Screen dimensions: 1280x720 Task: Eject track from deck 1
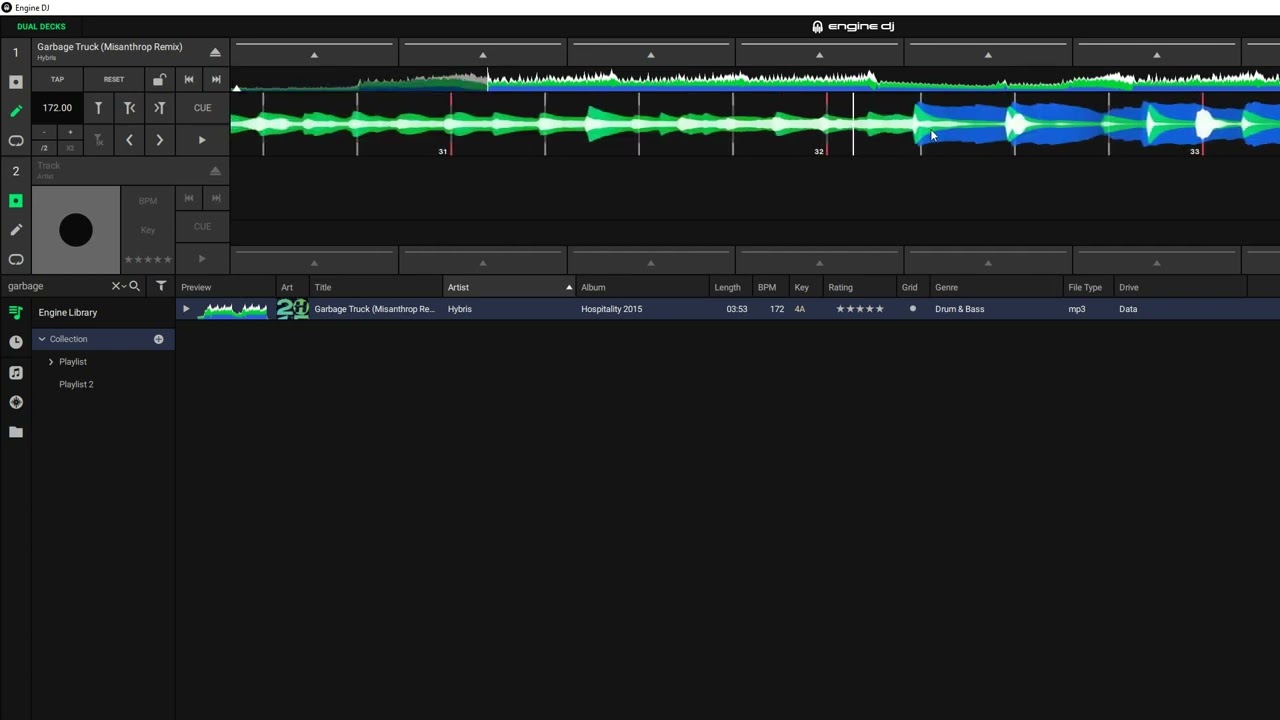click(x=215, y=52)
